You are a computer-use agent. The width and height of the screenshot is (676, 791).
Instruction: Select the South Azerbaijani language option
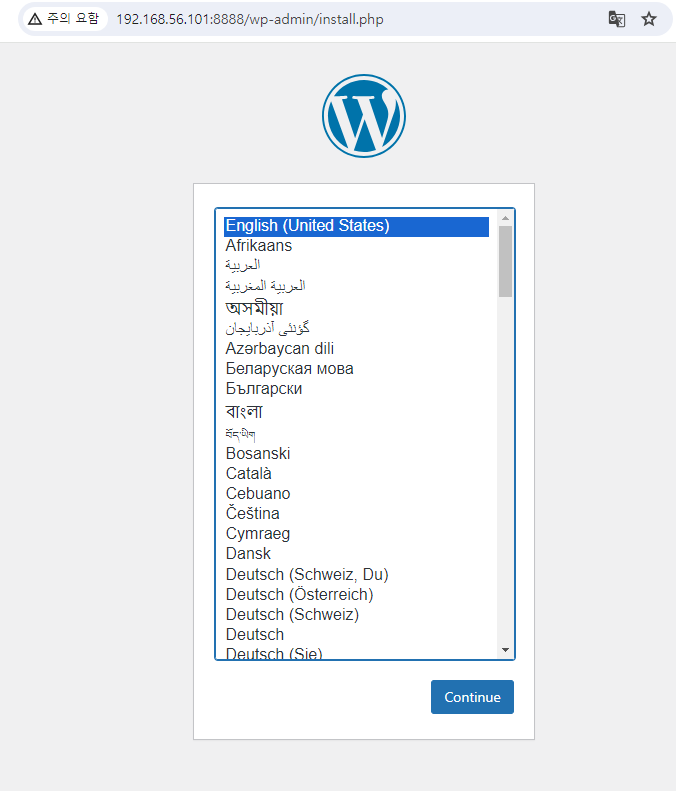click(356, 328)
